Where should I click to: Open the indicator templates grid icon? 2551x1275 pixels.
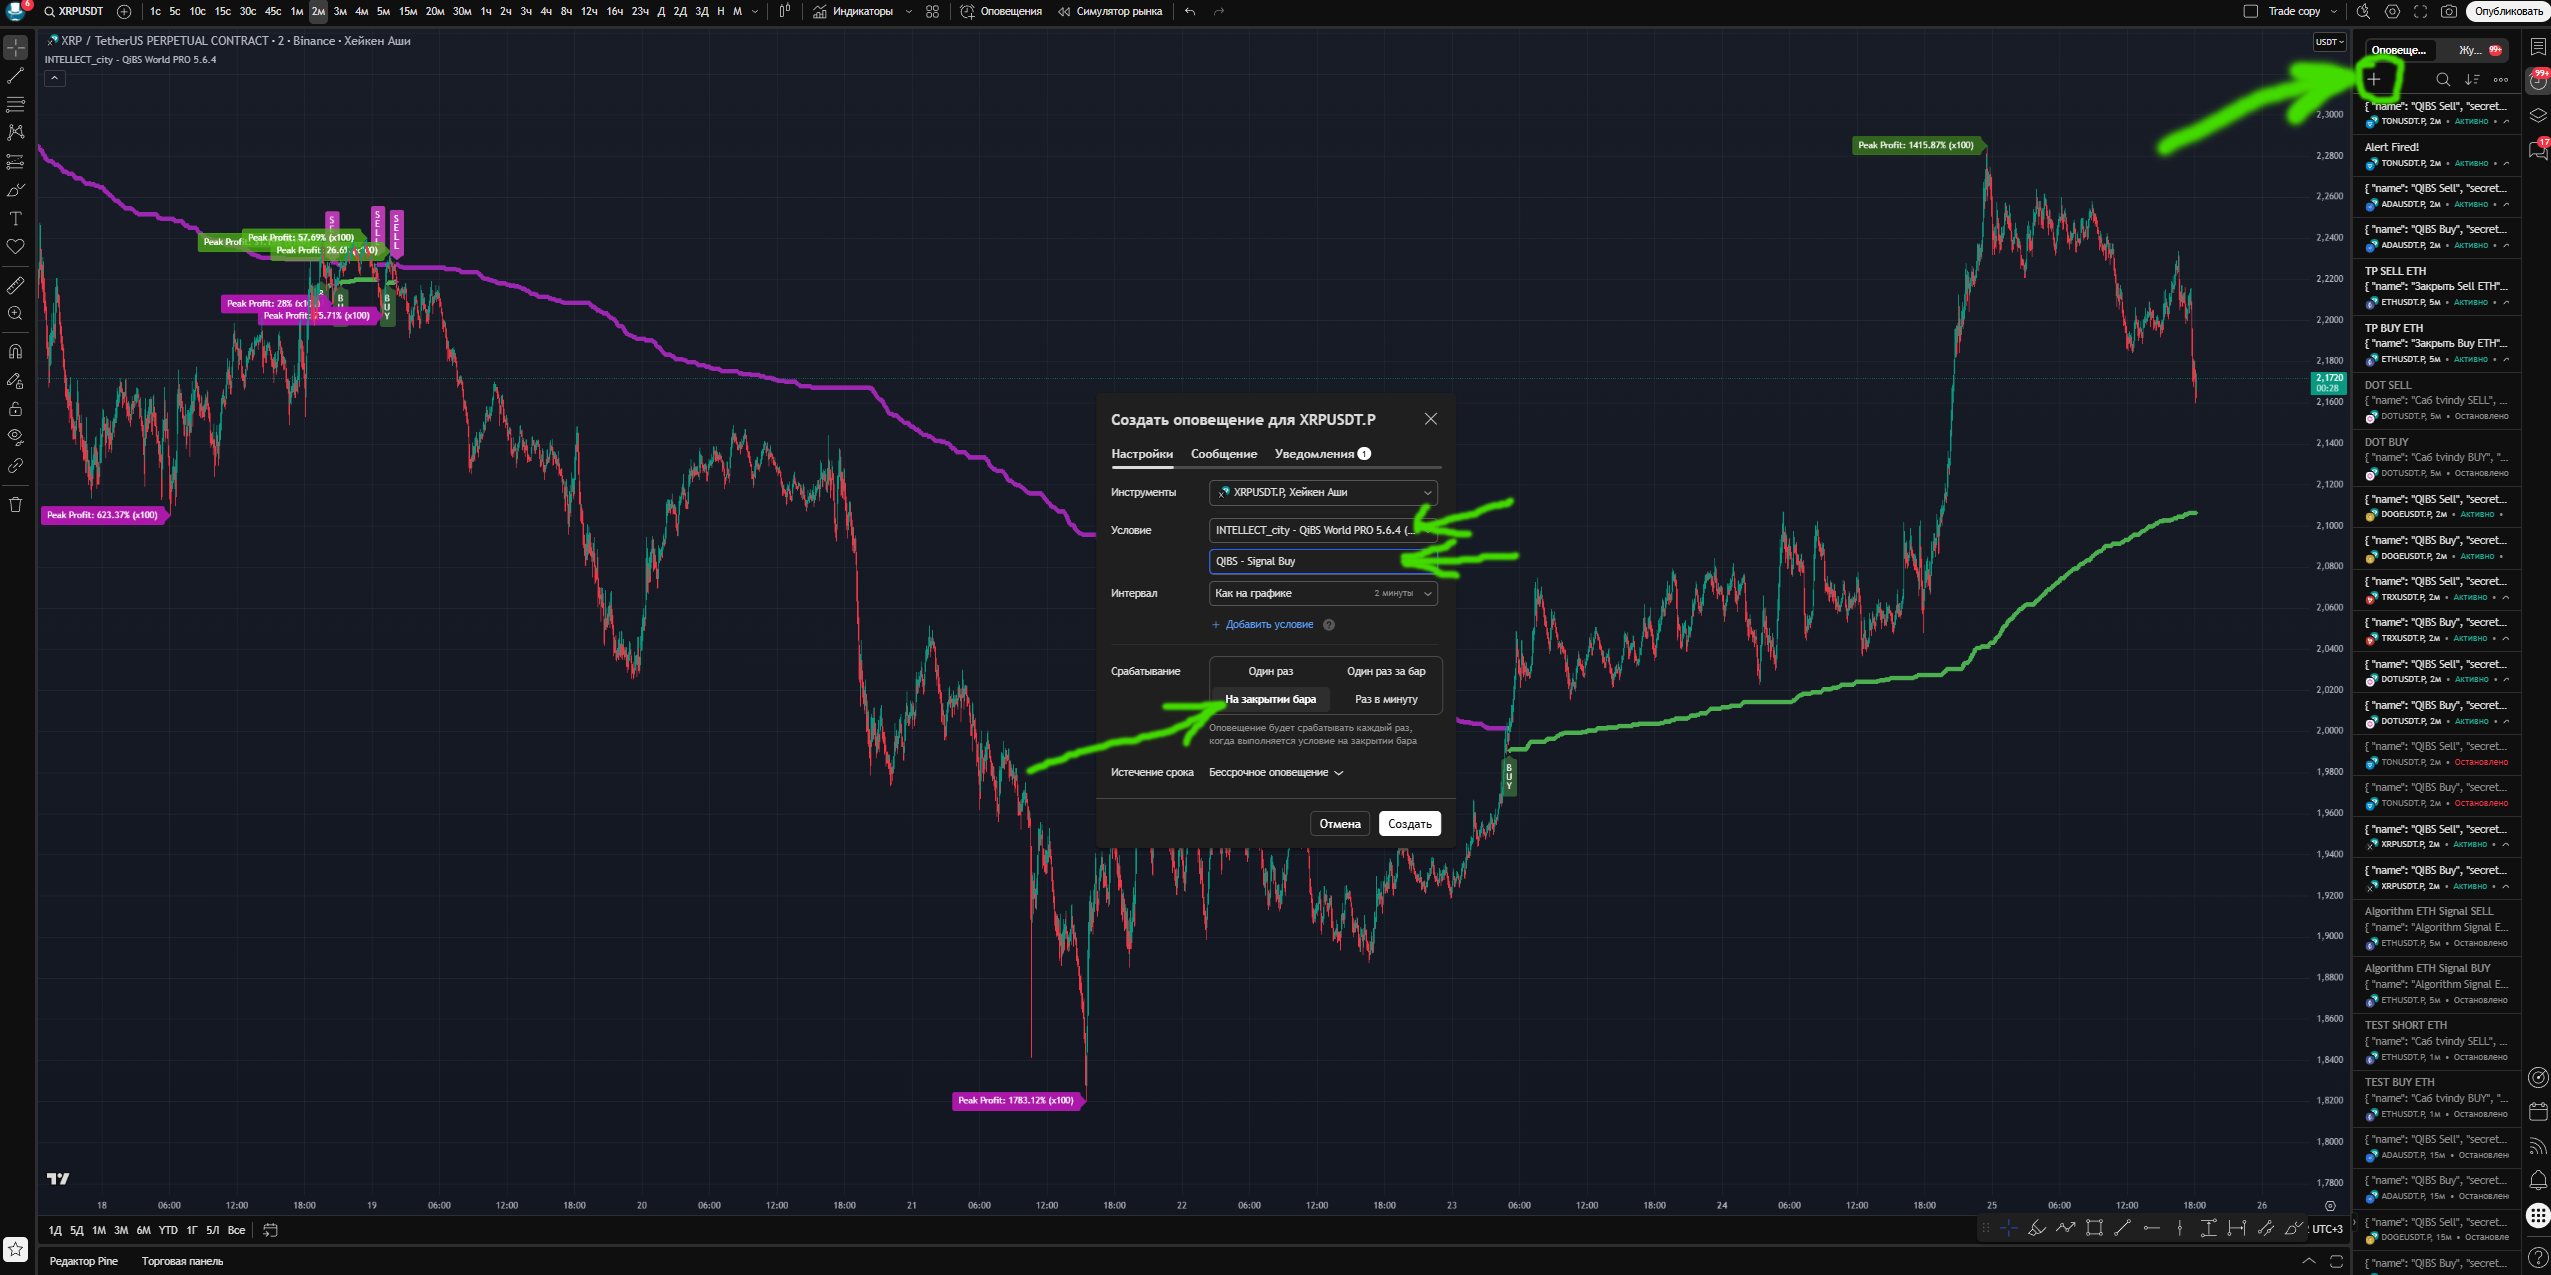coord(932,11)
